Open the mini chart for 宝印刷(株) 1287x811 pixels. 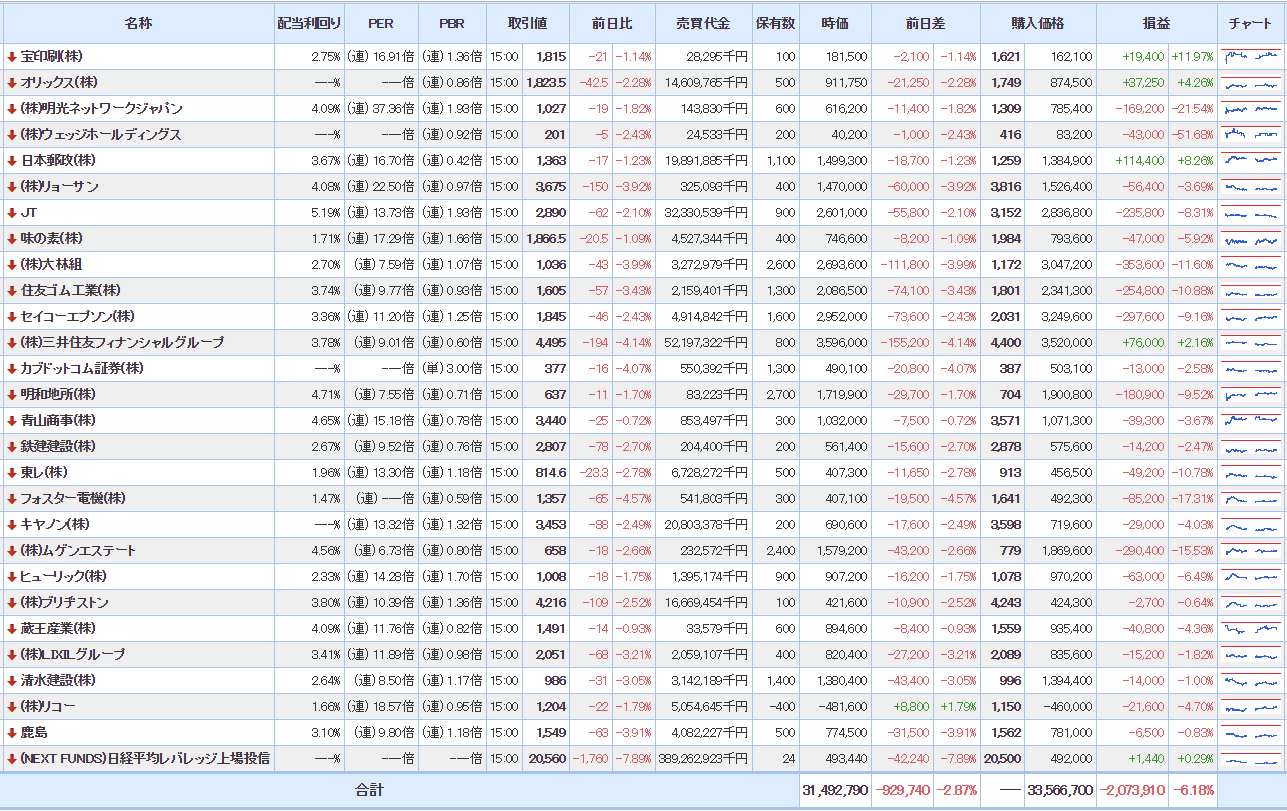[x=1251, y=57]
